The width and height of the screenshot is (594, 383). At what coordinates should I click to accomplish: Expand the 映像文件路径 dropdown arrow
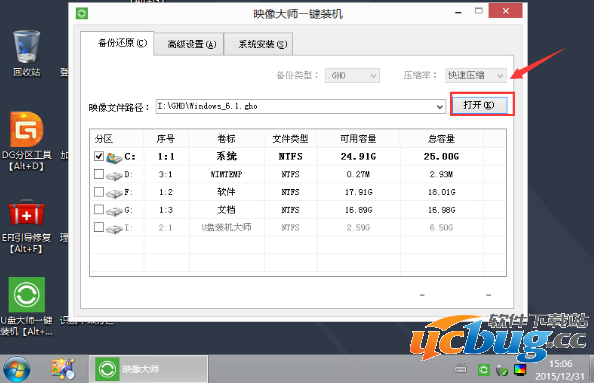[439, 107]
